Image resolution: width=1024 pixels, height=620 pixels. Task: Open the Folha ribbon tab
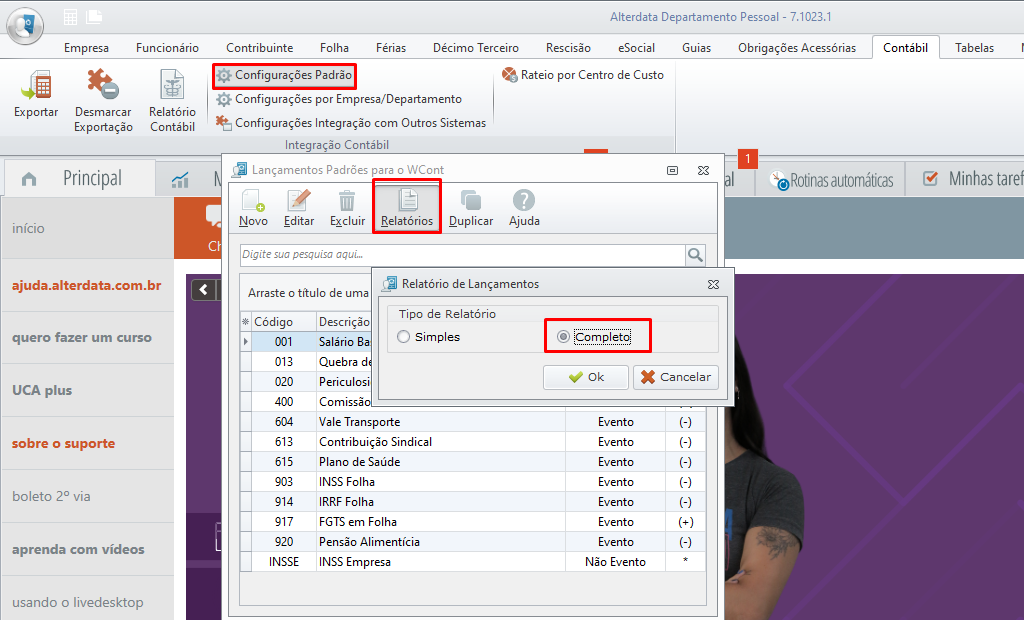(334, 48)
